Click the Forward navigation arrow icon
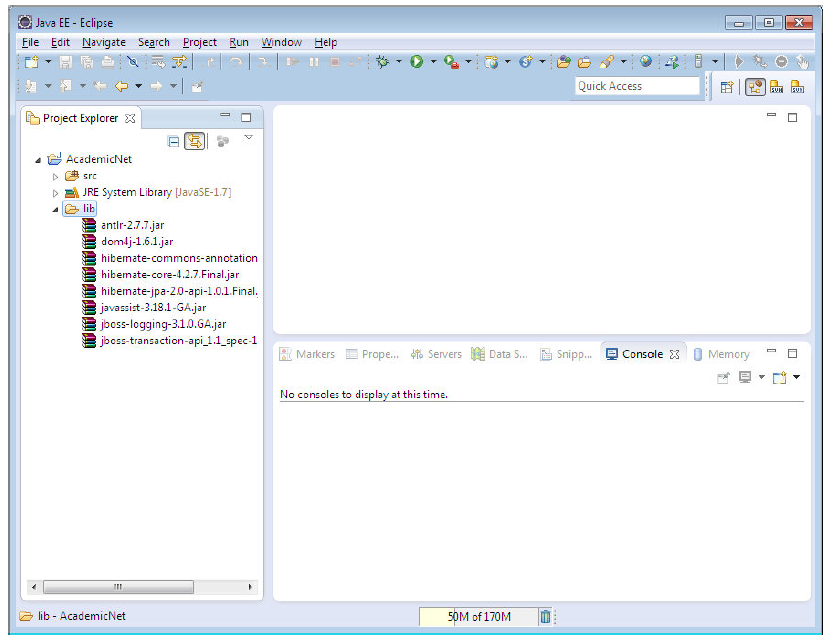This screenshot has height=639, width=833. [156, 86]
